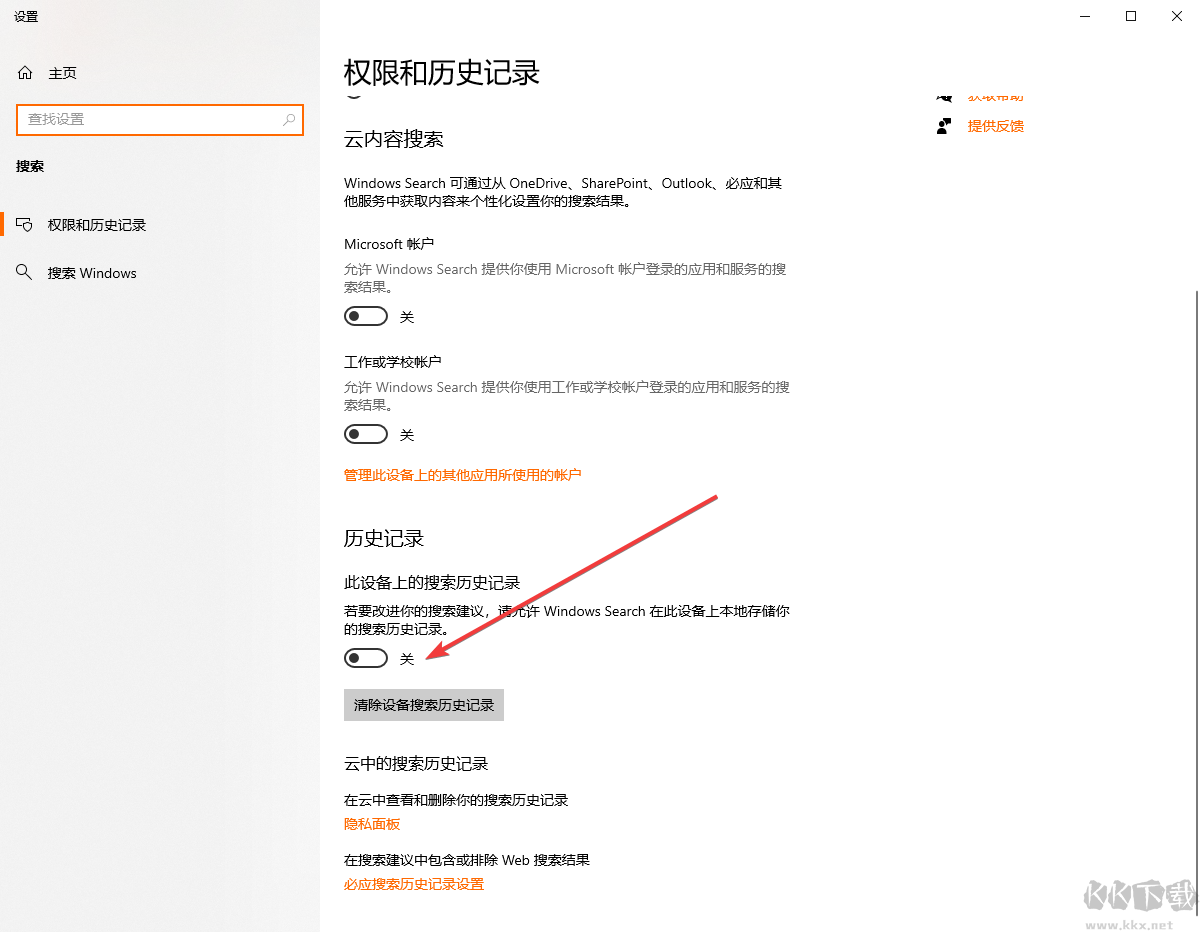This screenshot has height=932, width=1200.
Task: Click the 清除设备搜索历史记录 button
Action: (x=423, y=705)
